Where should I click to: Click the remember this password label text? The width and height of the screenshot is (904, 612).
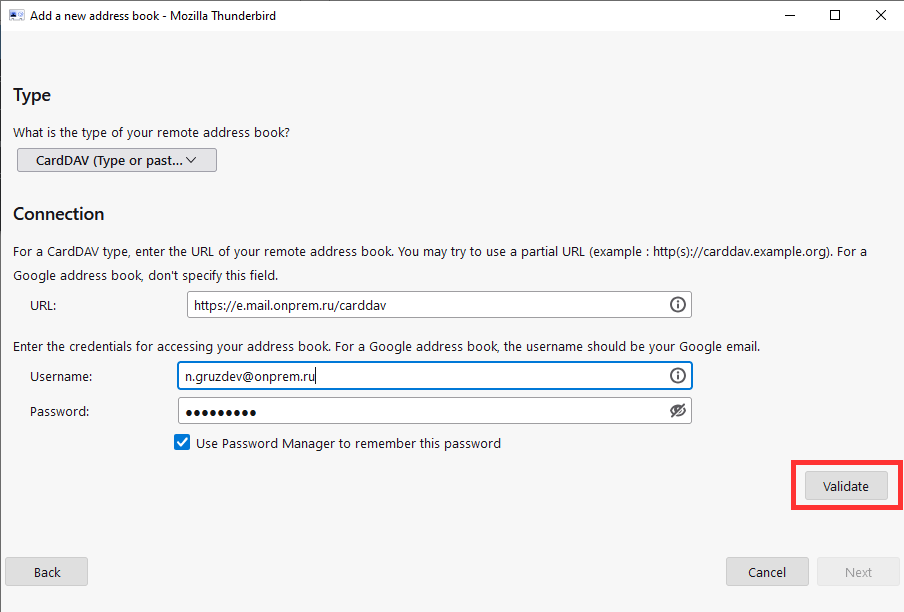348,443
